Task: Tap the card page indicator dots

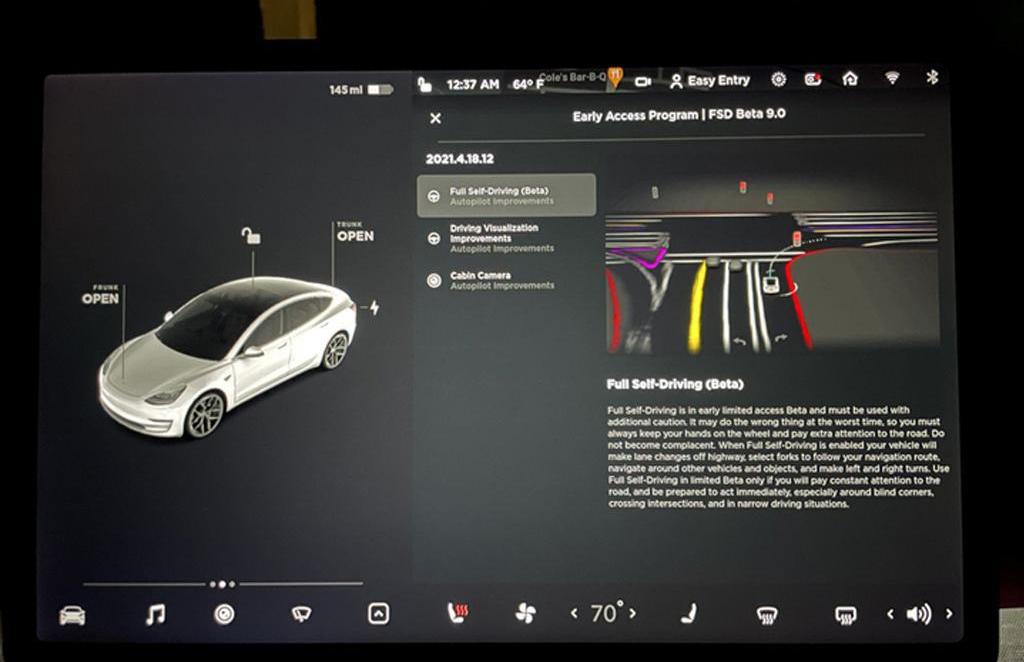Action: click(x=222, y=584)
